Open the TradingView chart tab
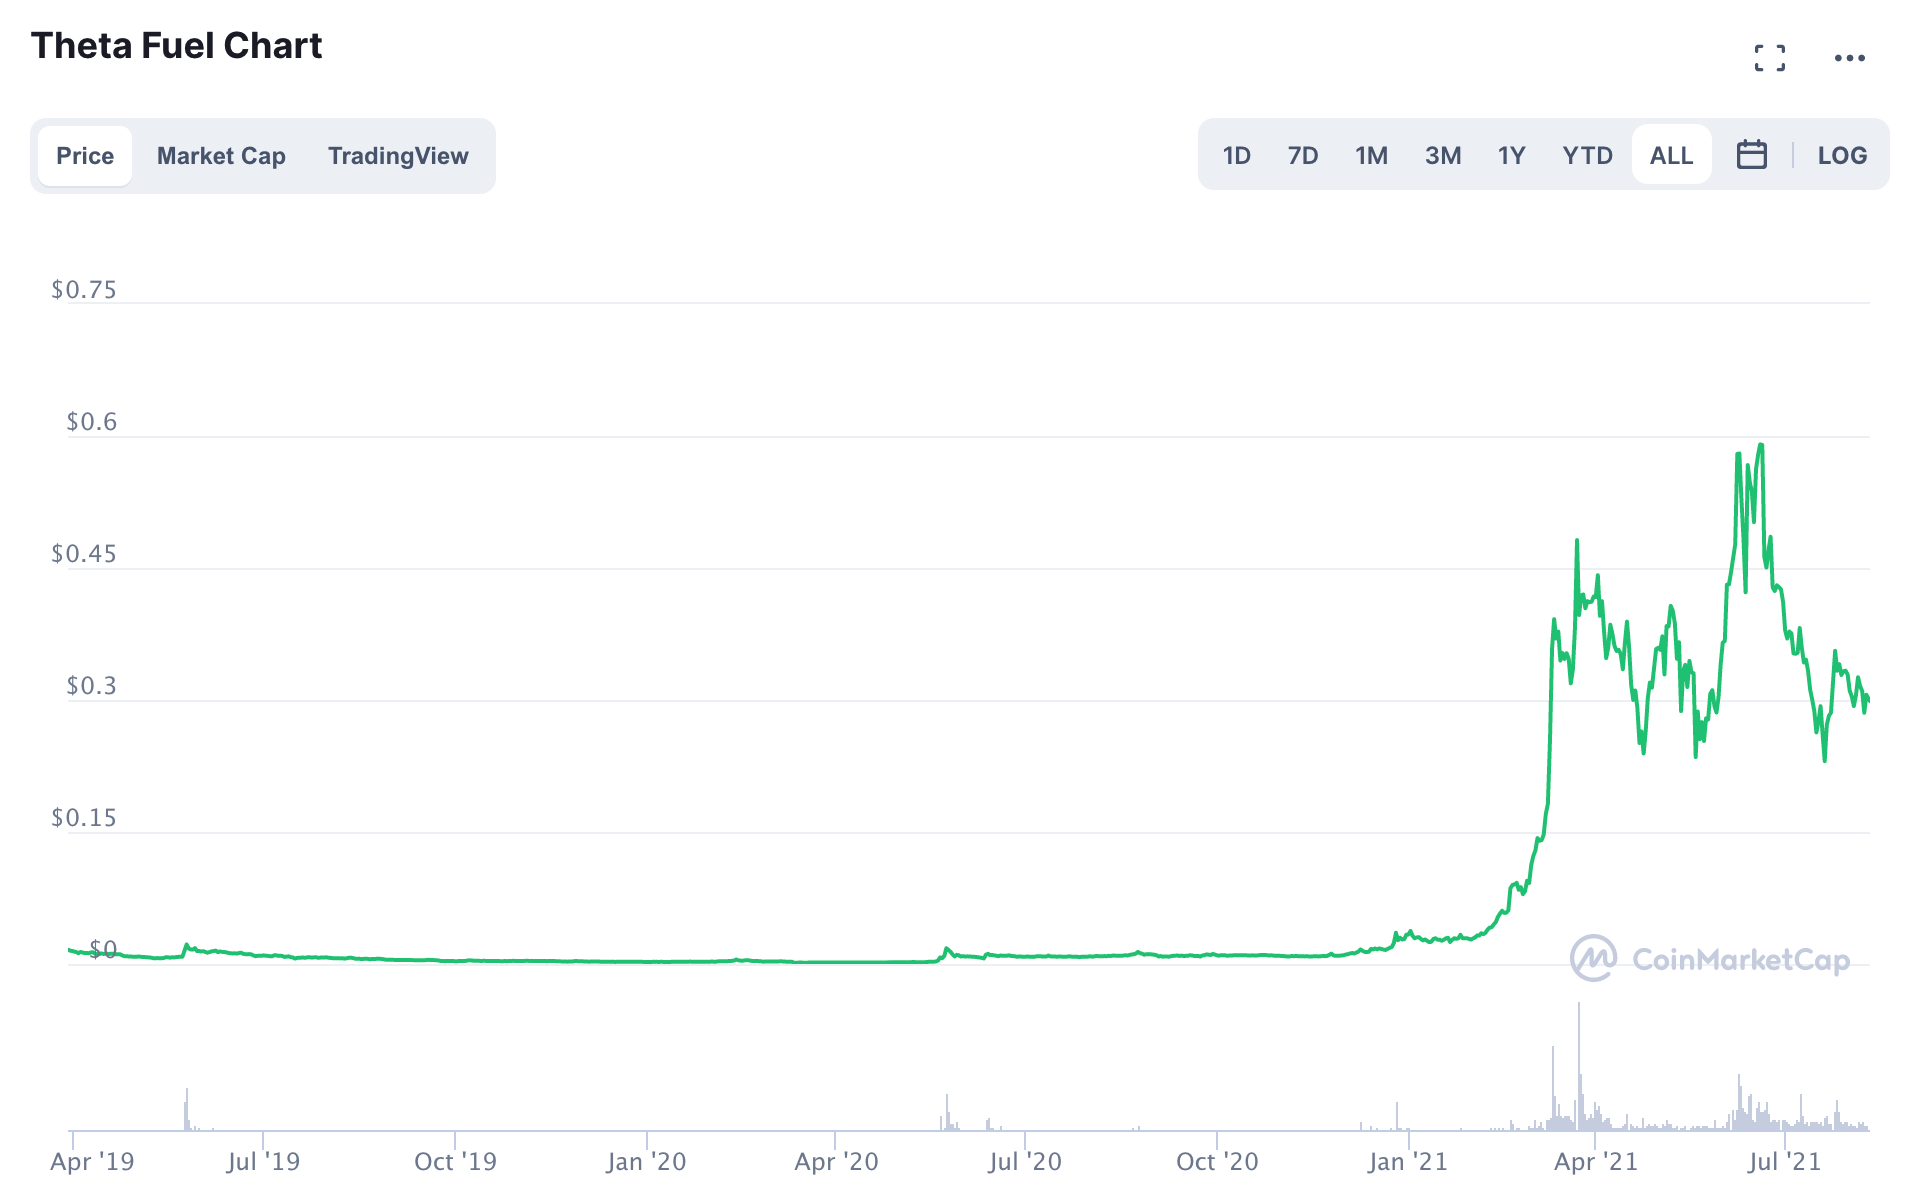This screenshot has height=1190, width=1912. 398,156
